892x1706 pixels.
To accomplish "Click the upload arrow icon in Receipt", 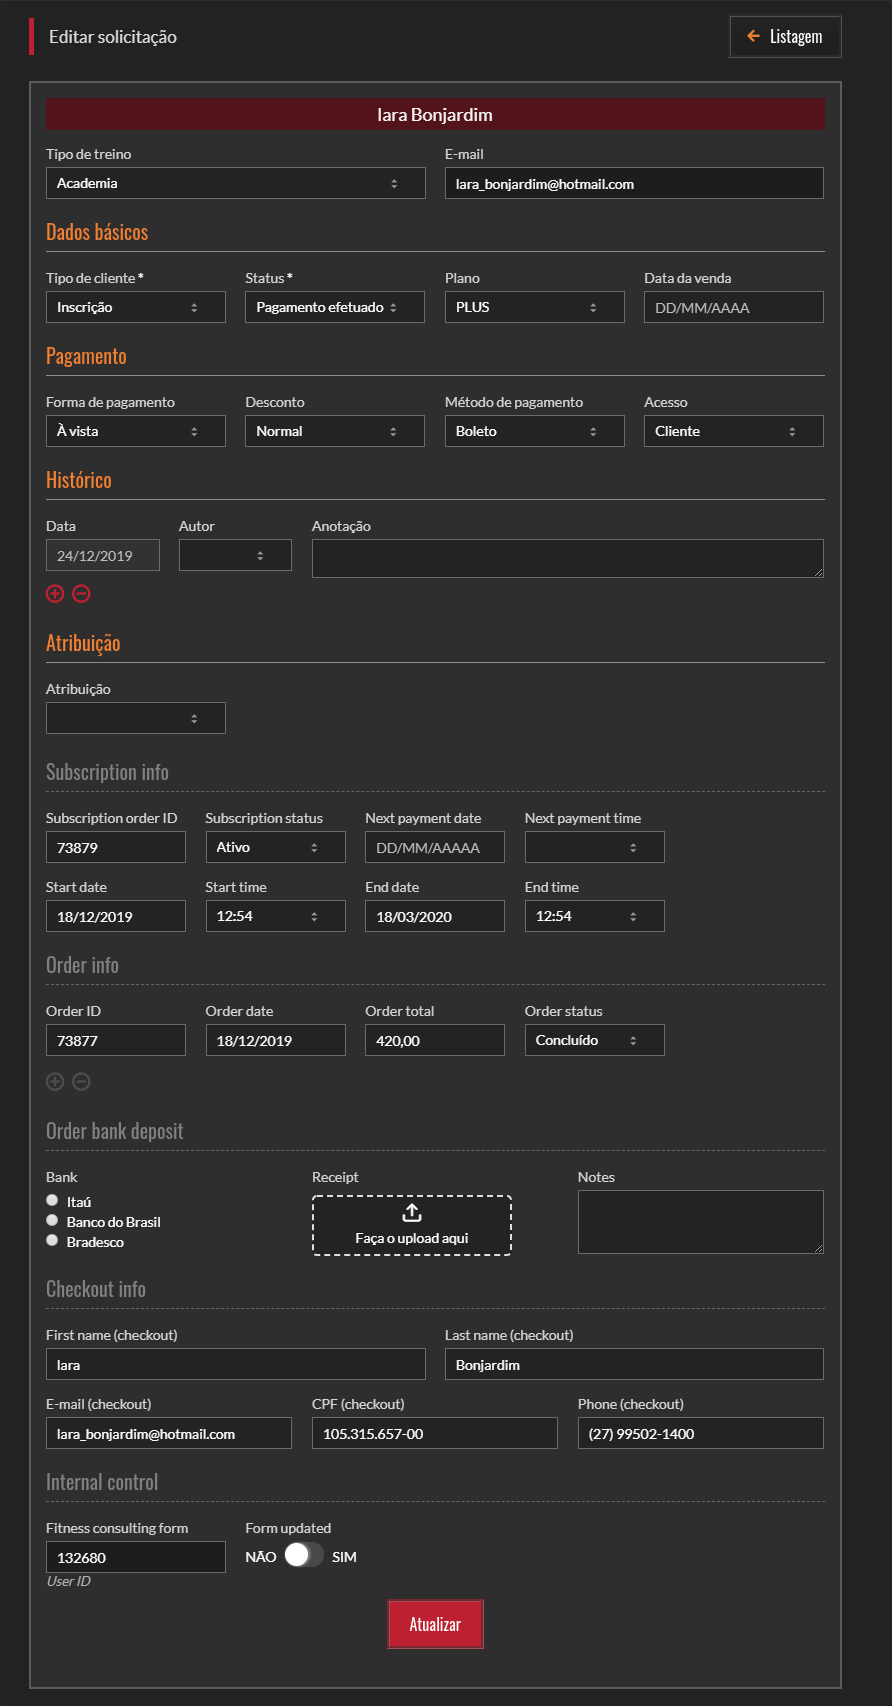I will [x=412, y=1213].
